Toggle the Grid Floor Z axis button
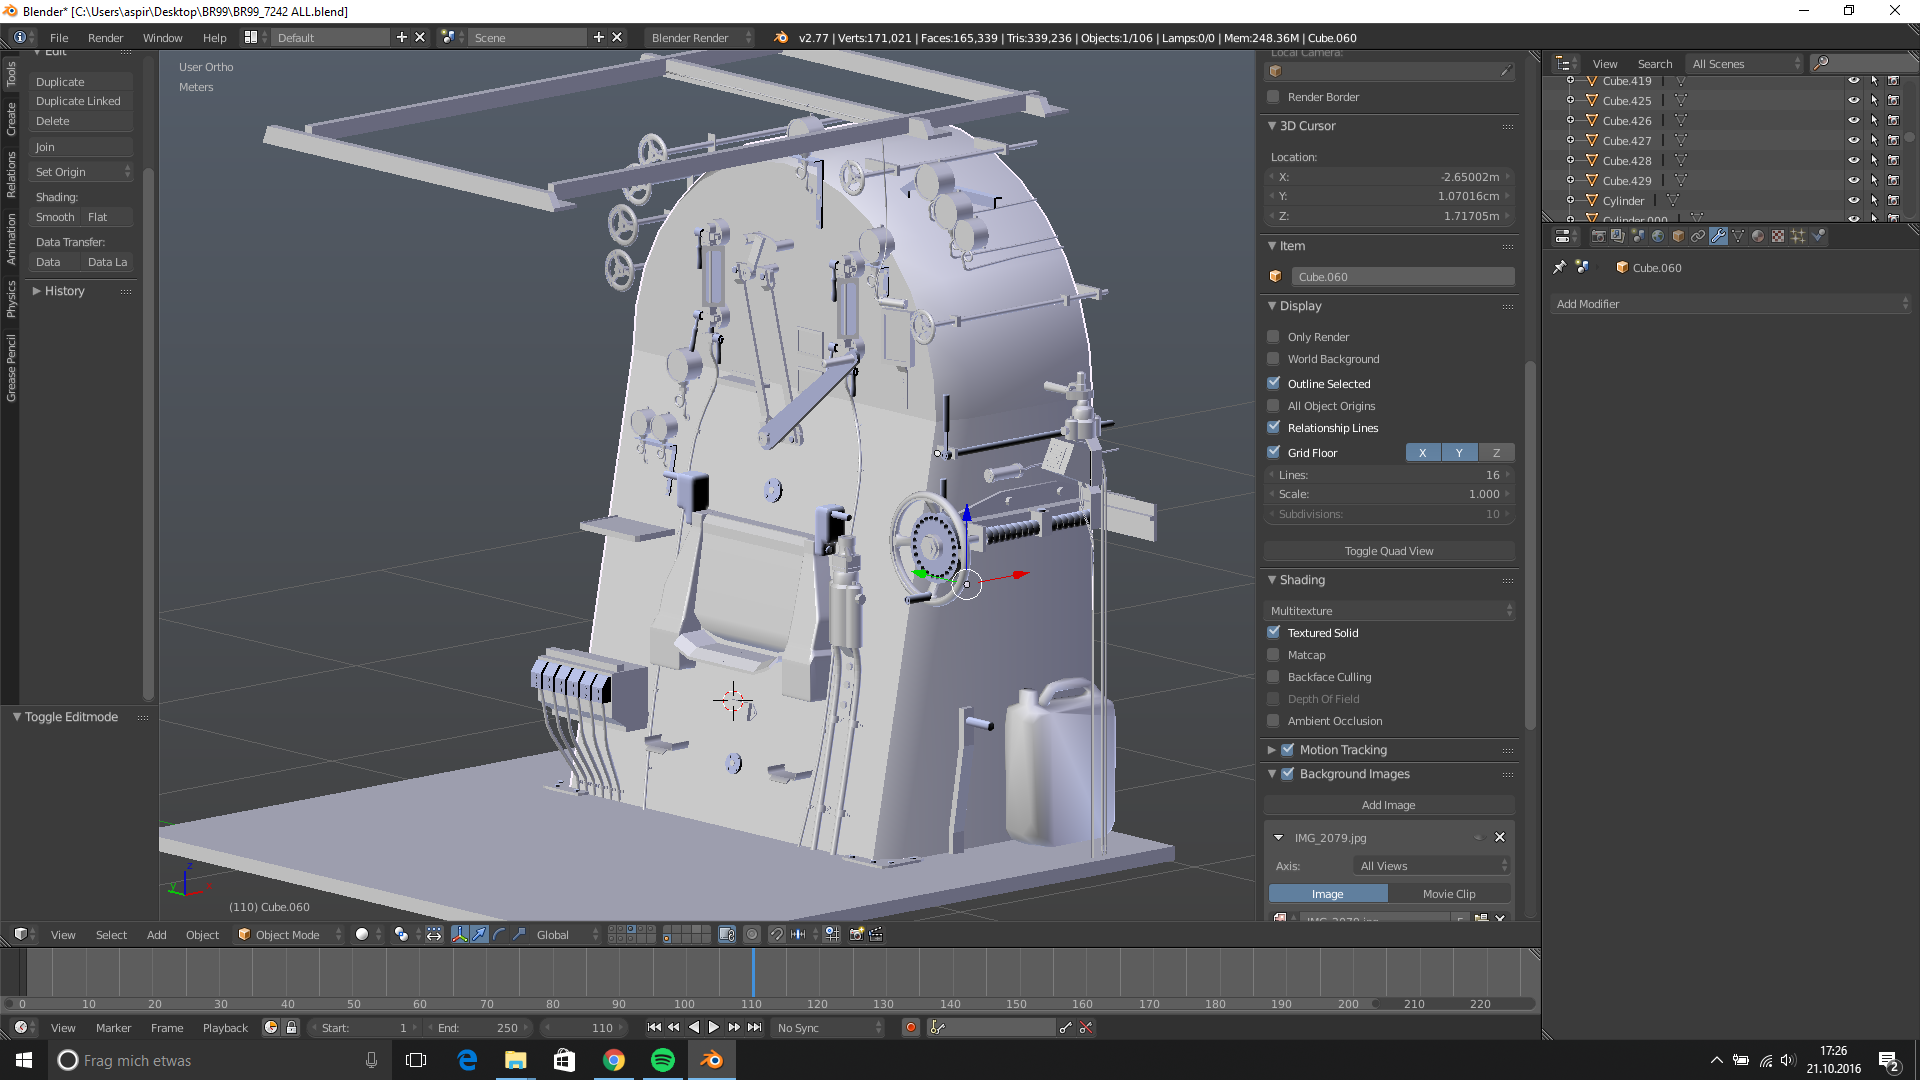This screenshot has width=1920, height=1080. pyautogui.click(x=1496, y=453)
